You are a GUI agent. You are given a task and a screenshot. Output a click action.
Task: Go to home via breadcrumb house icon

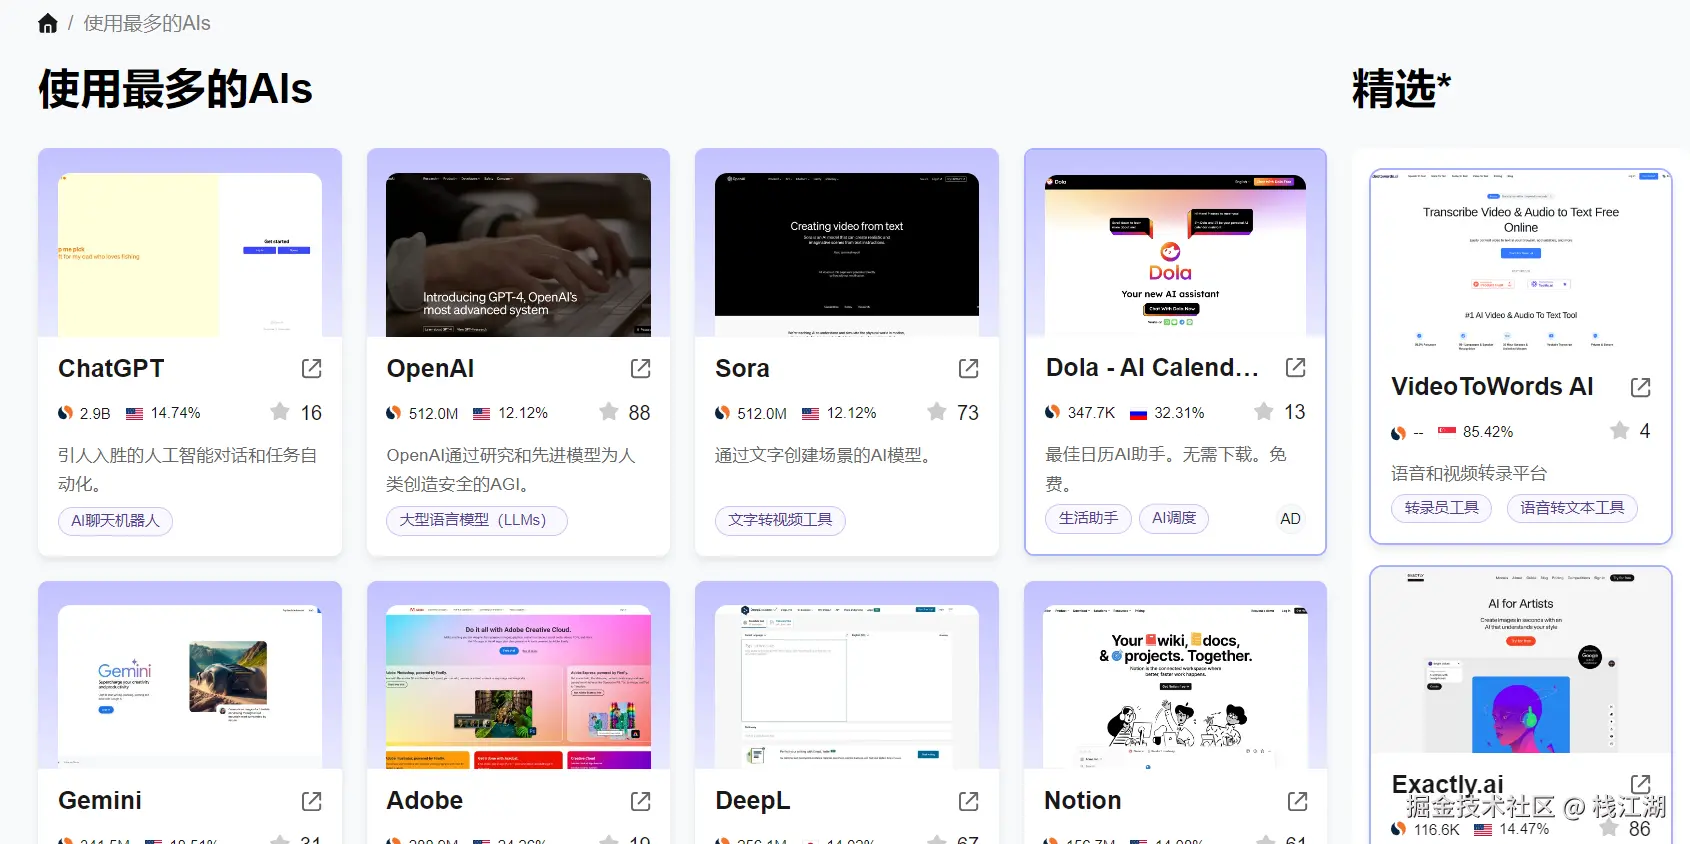click(48, 23)
